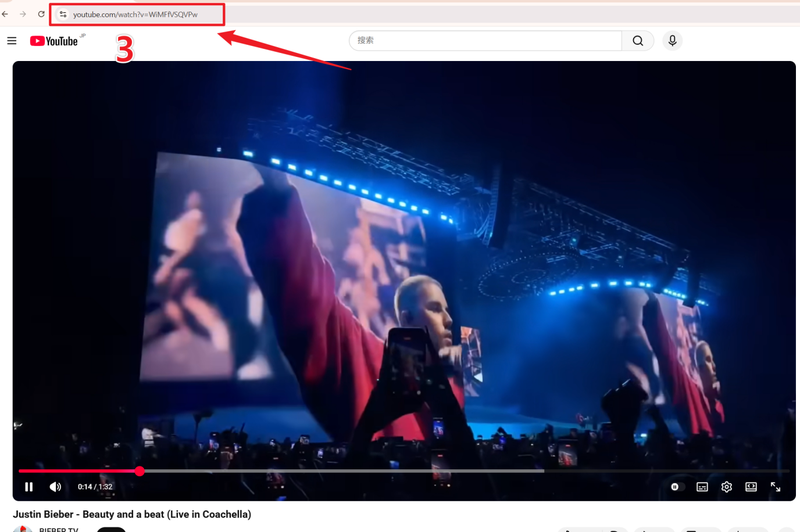Reload the page with the refresh icon
Viewport: 800px width, 532px height.
tap(41, 14)
